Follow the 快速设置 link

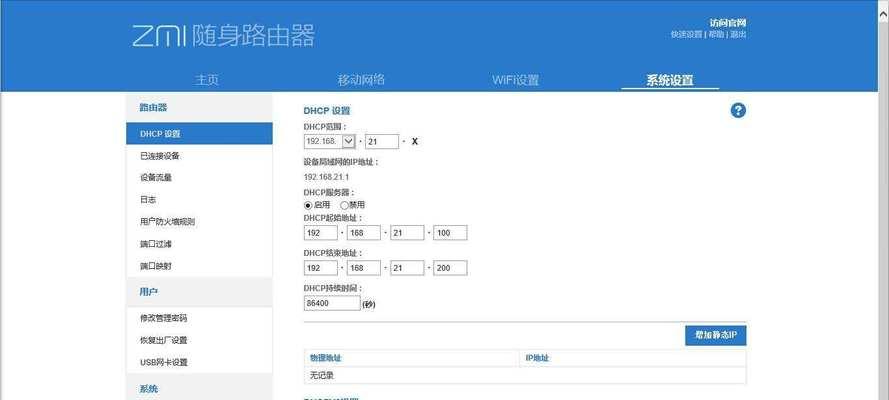click(686, 35)
